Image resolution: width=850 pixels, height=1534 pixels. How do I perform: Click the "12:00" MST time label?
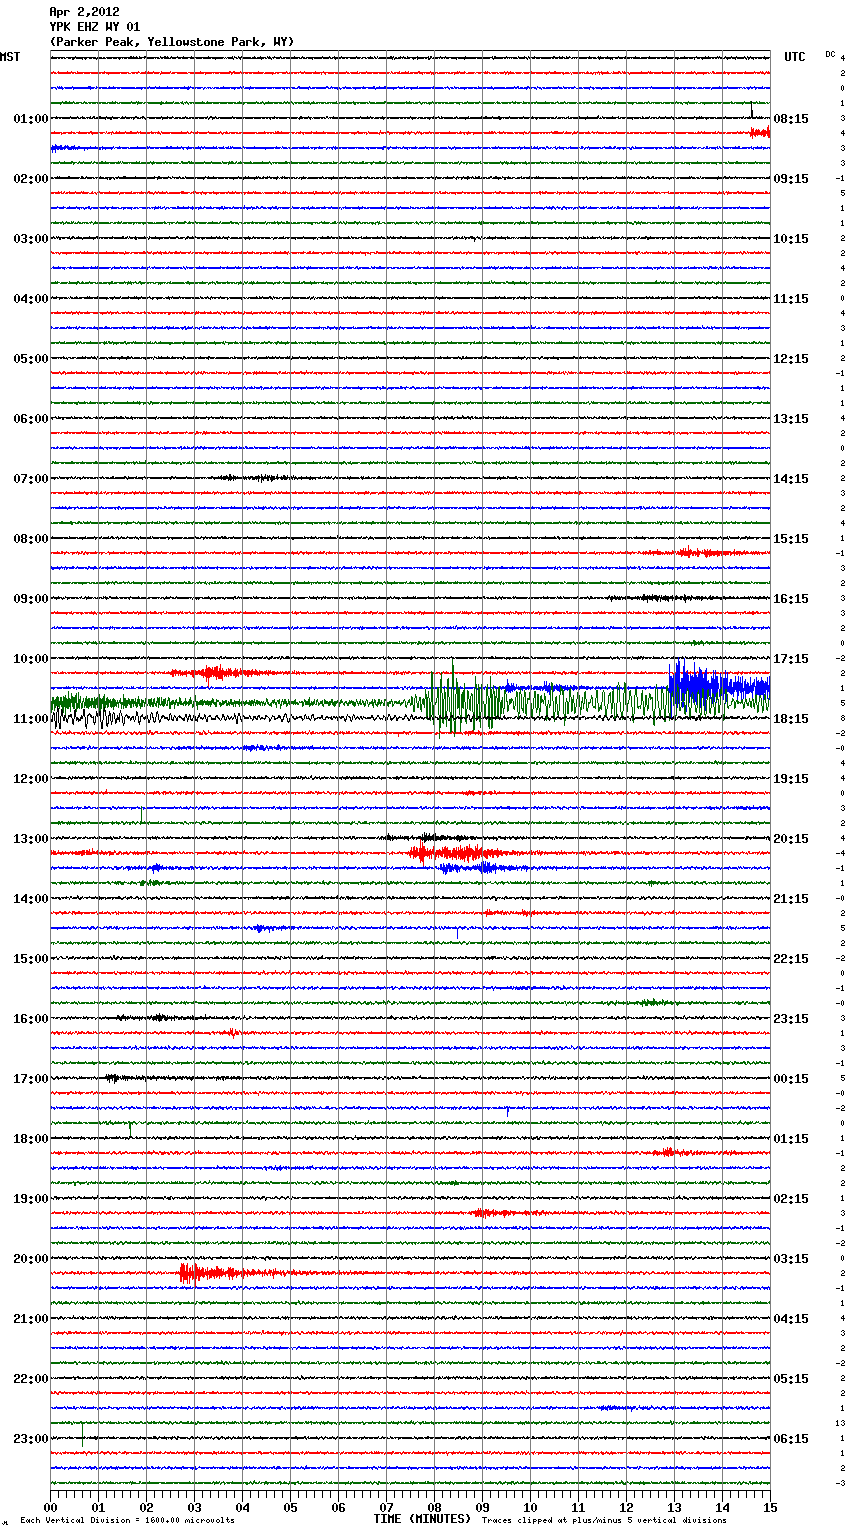click(x=31, y=779)
